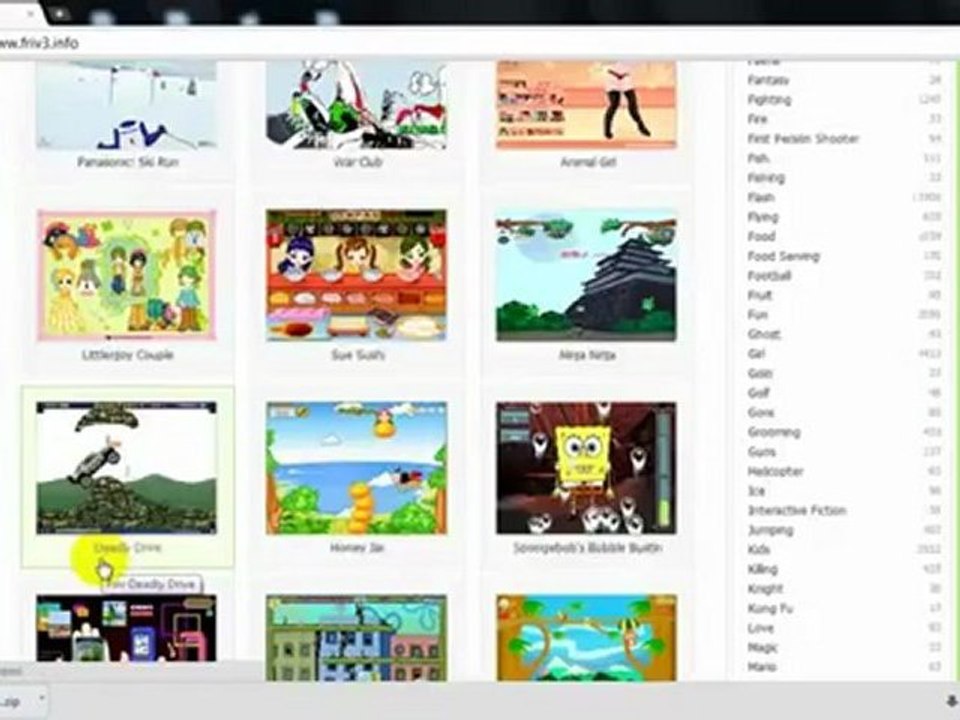This screenshot has height=720, width=960.
Task: Click the Arsenal Girl title link
Action: tap(588, 162)
